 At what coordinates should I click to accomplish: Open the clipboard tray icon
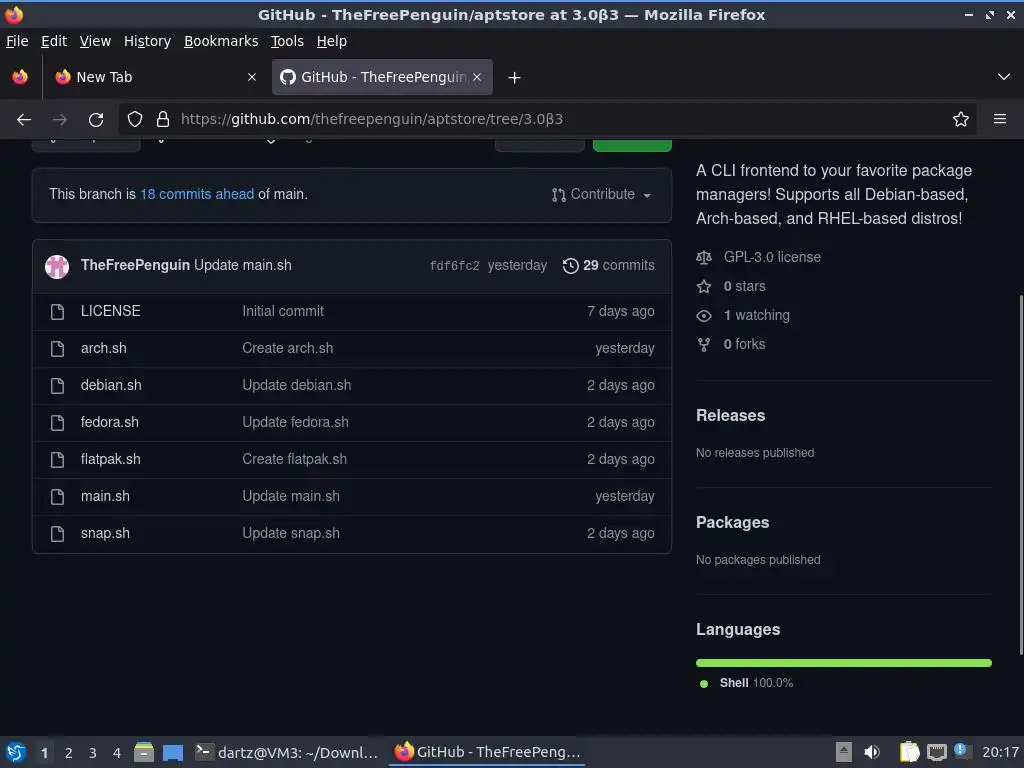(x=909, y=752)
